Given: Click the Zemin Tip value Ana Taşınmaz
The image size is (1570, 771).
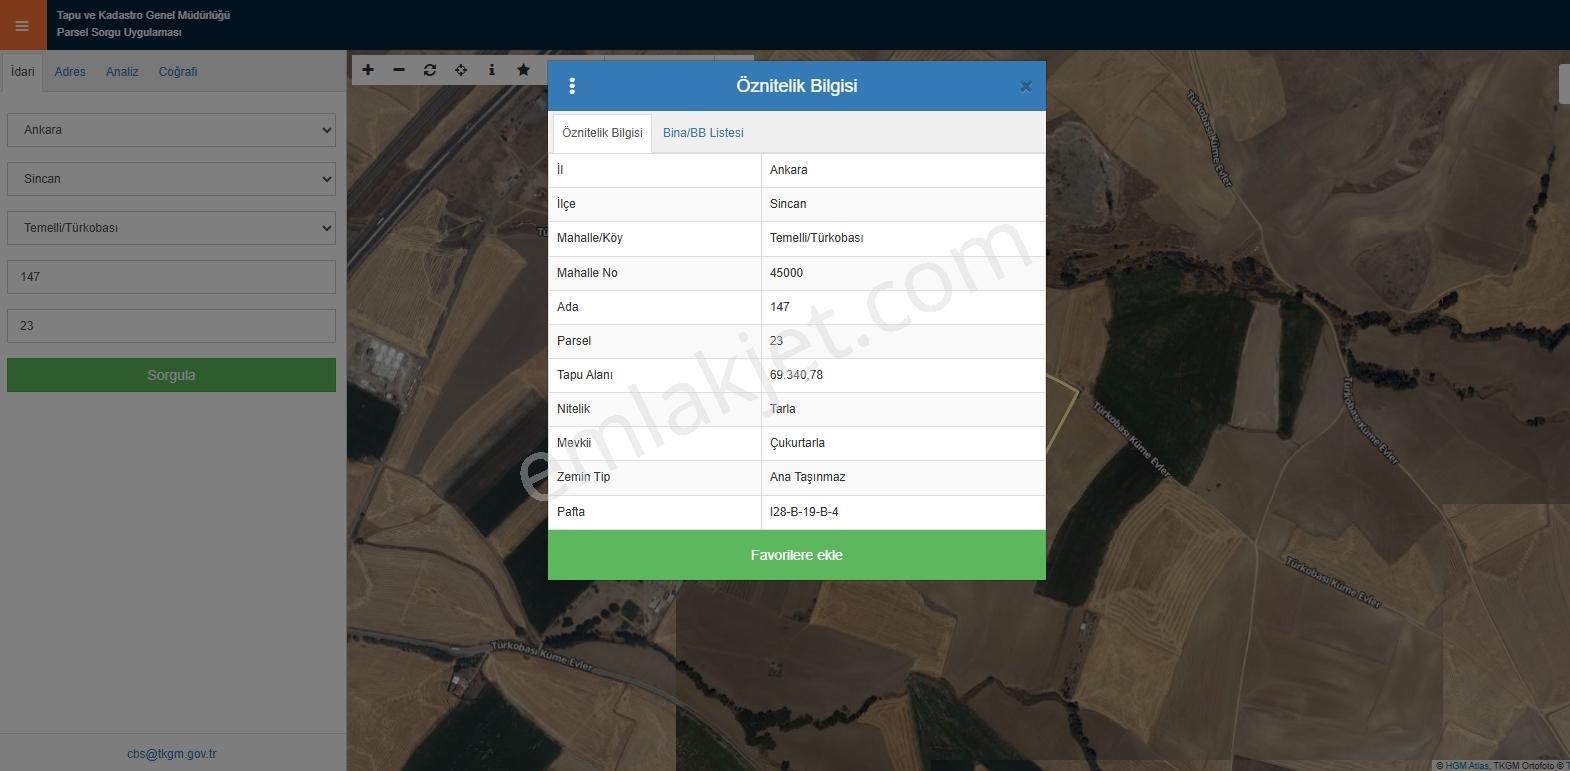Looking at the screenshot, I should pyautogui.click(x=807, y=477).
